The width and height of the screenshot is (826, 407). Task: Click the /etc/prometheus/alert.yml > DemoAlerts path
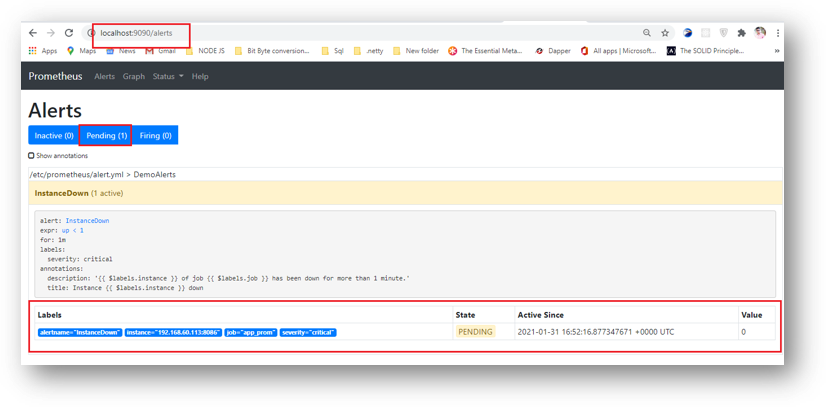point(103,174)
